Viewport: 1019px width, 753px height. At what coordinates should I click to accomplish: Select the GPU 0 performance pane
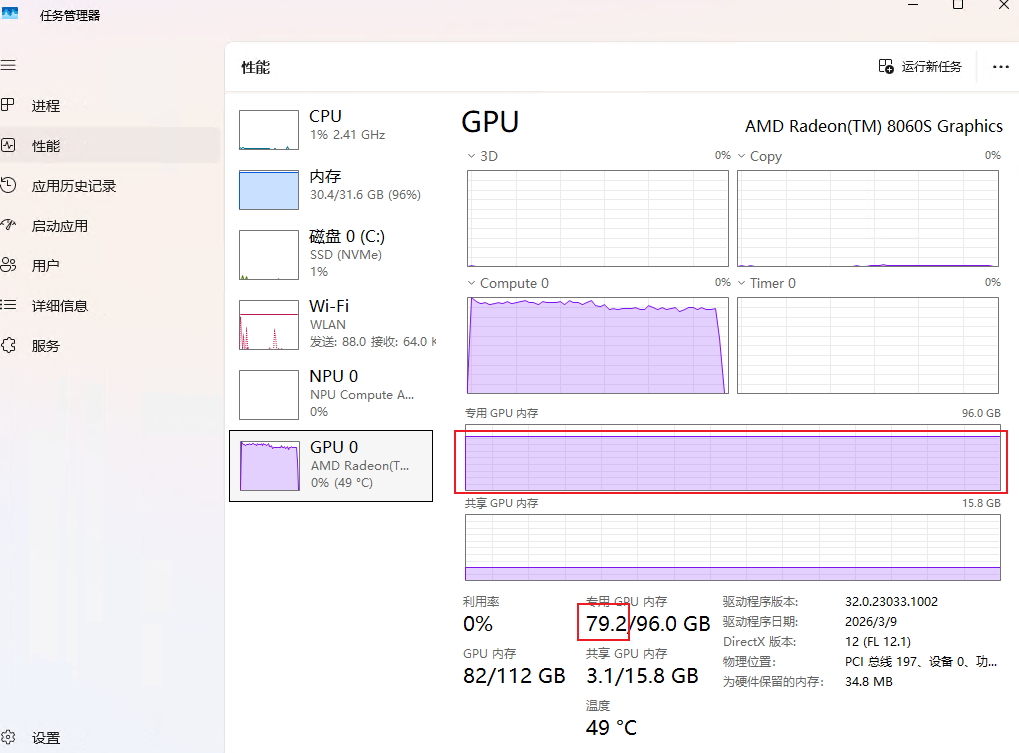pos(331,465)
